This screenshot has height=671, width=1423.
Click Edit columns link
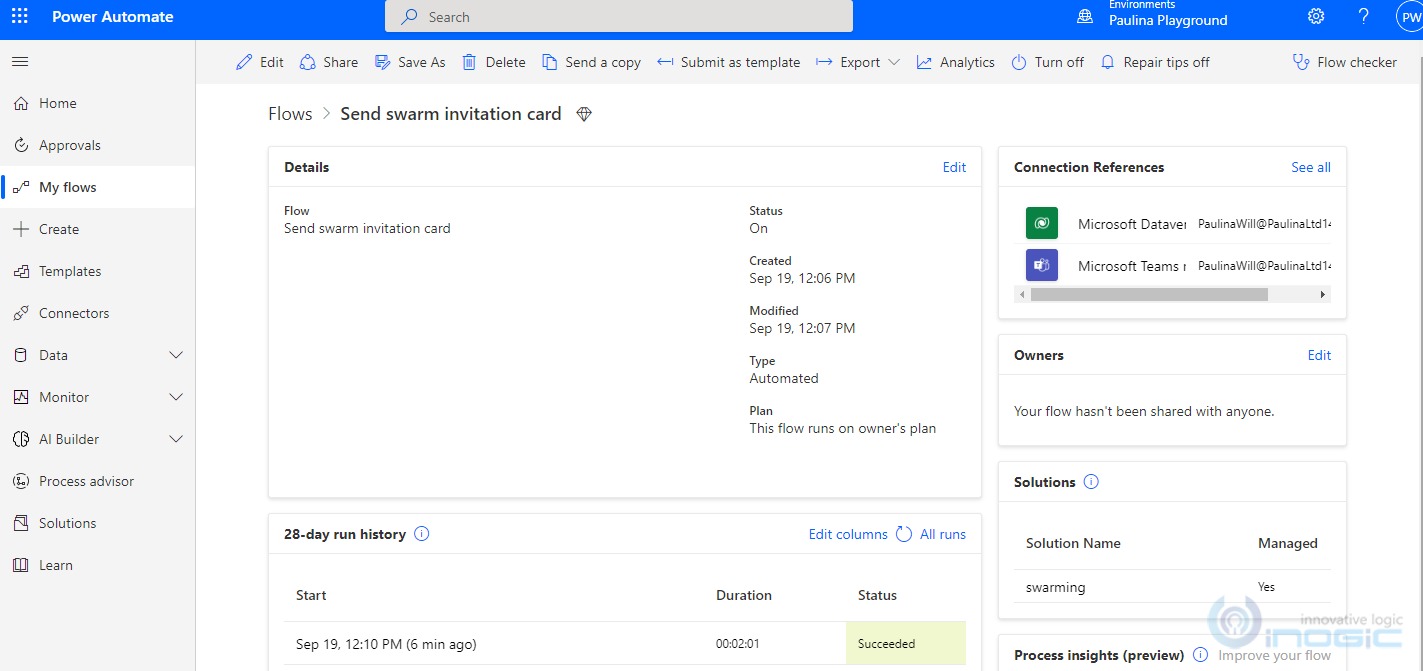point(848,534)
